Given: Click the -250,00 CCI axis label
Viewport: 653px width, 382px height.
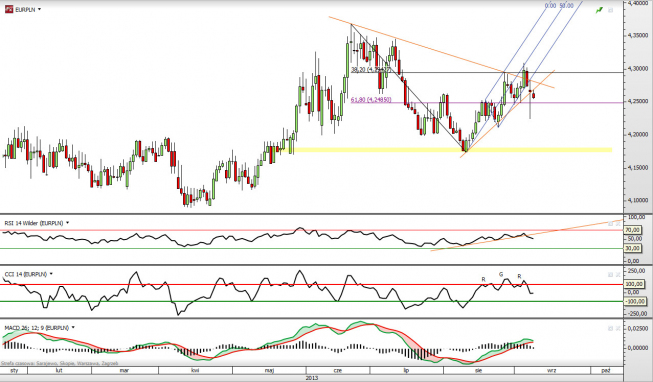Looking at the screenshot, I should 637,314.
